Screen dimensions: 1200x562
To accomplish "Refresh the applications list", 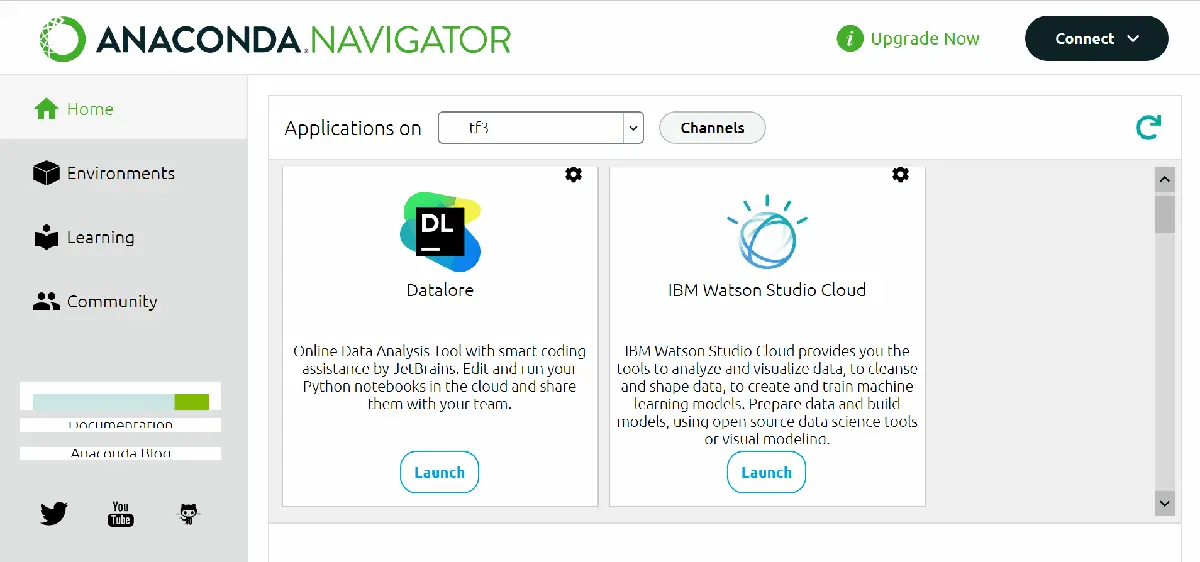I will tap(1148, 127).
